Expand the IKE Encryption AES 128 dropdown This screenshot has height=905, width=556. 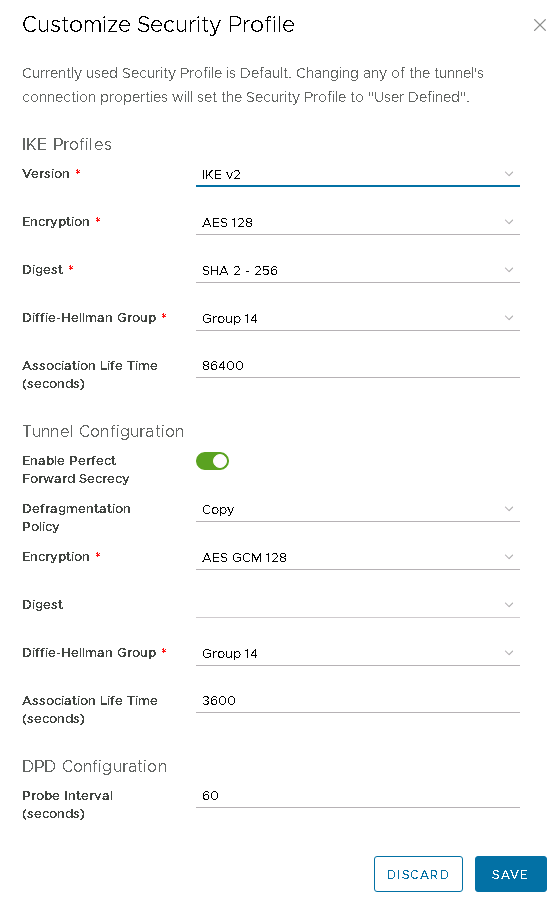click(357, 222)
